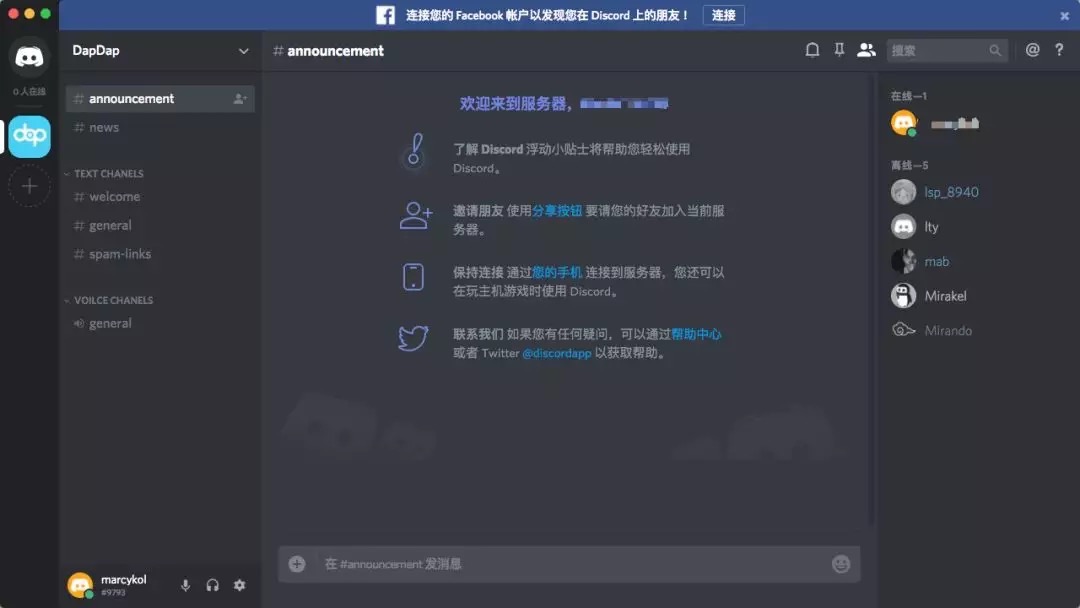Open user settings gear

click(x=239, y=585)
